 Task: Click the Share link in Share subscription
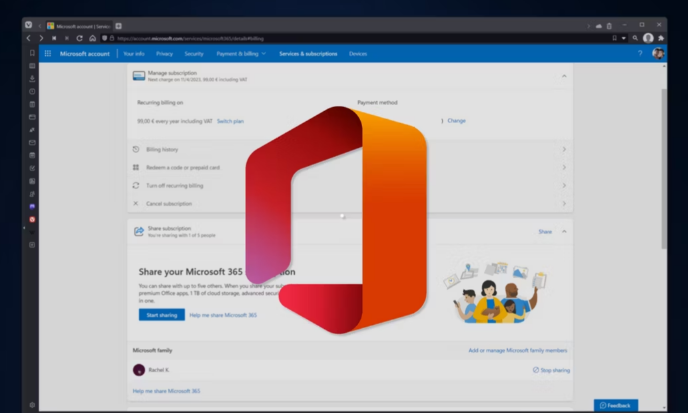(x=545, y=231)
